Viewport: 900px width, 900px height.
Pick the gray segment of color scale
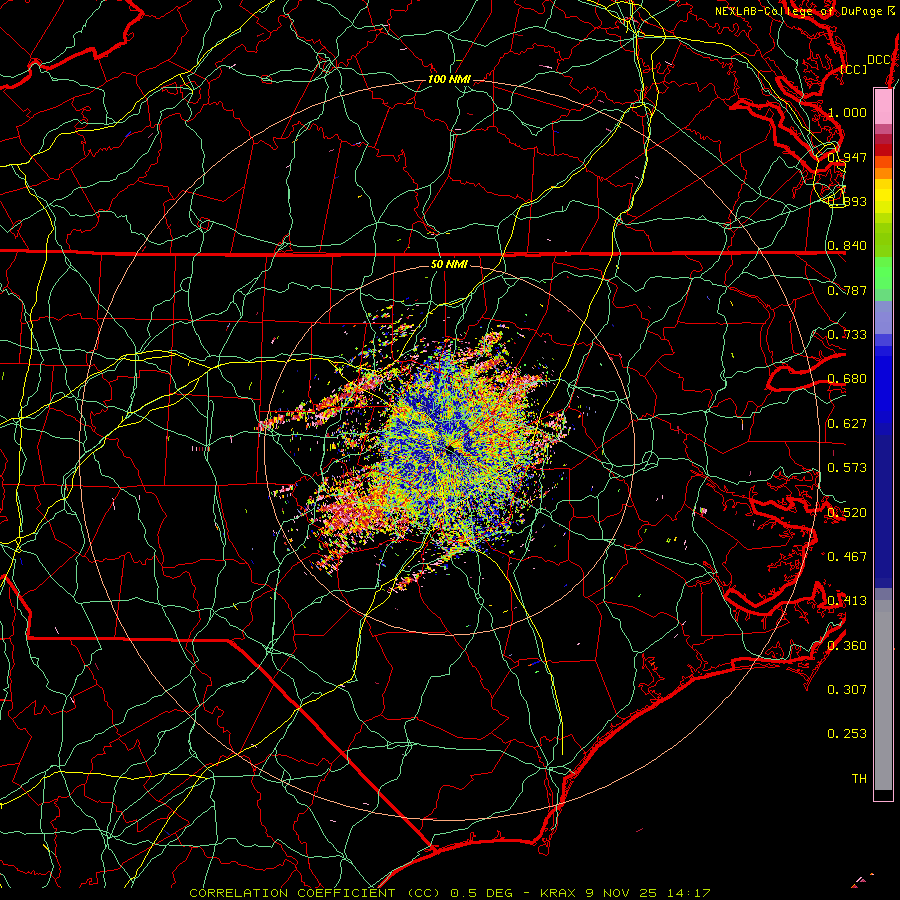coord(883,695)
